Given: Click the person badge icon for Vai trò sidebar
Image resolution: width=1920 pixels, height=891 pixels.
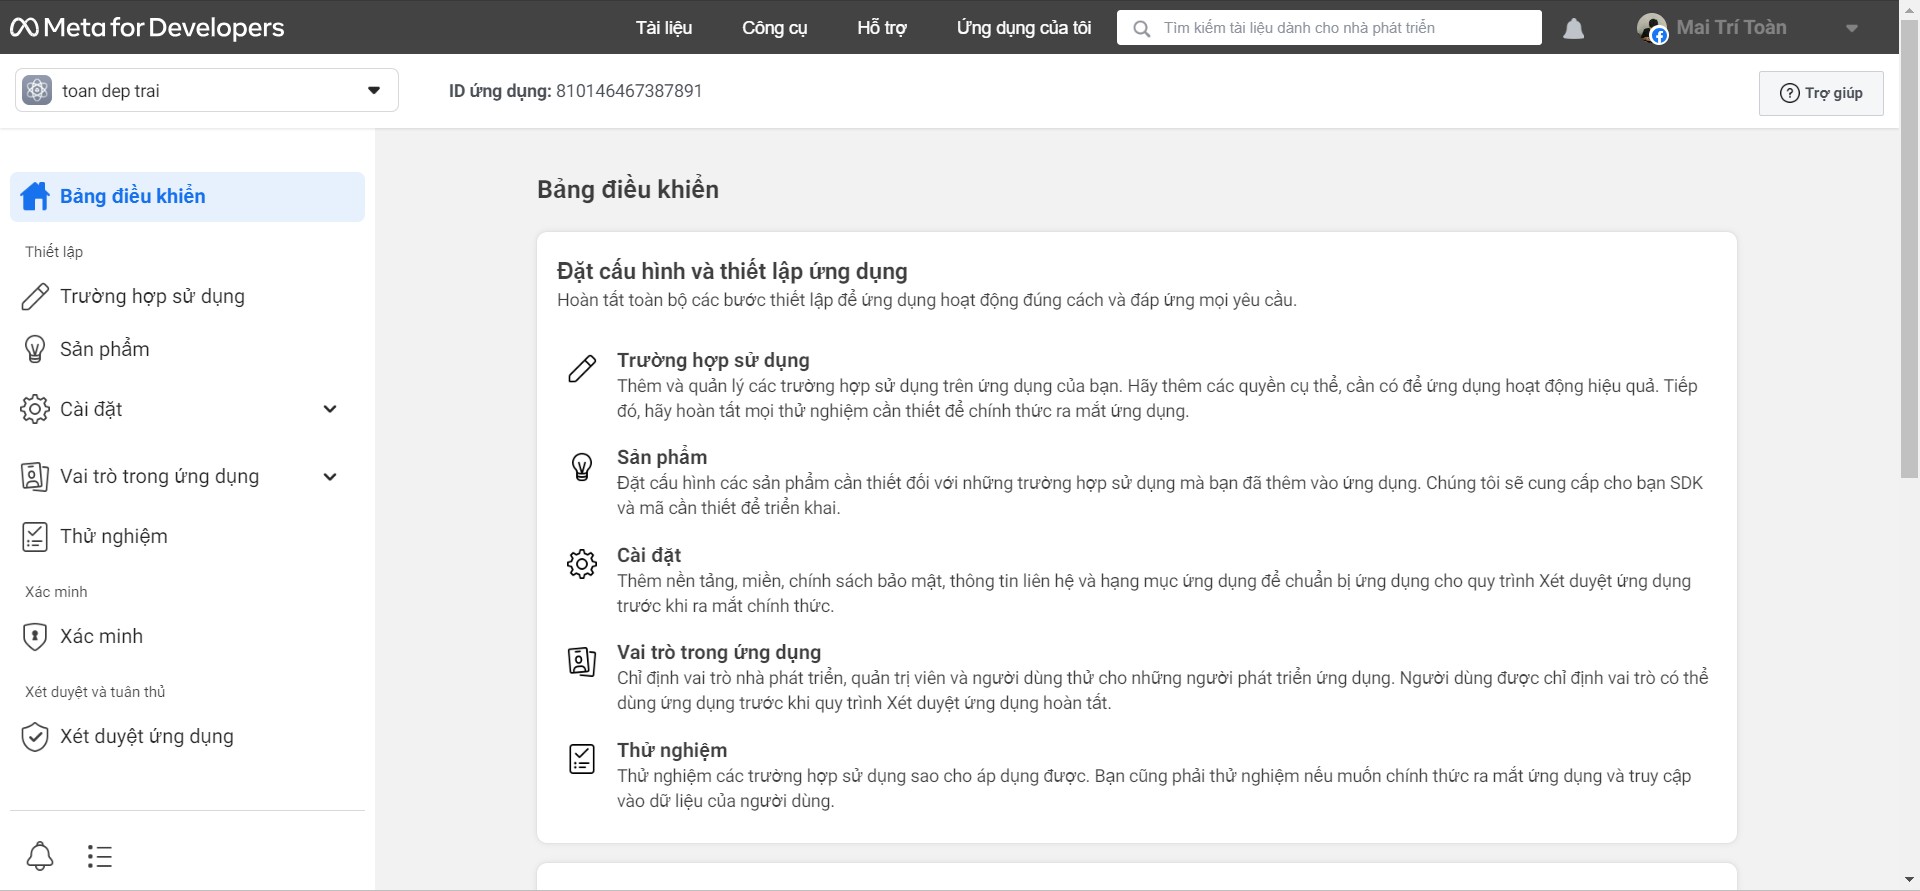Looking at the screenshot, I should 35,476.
